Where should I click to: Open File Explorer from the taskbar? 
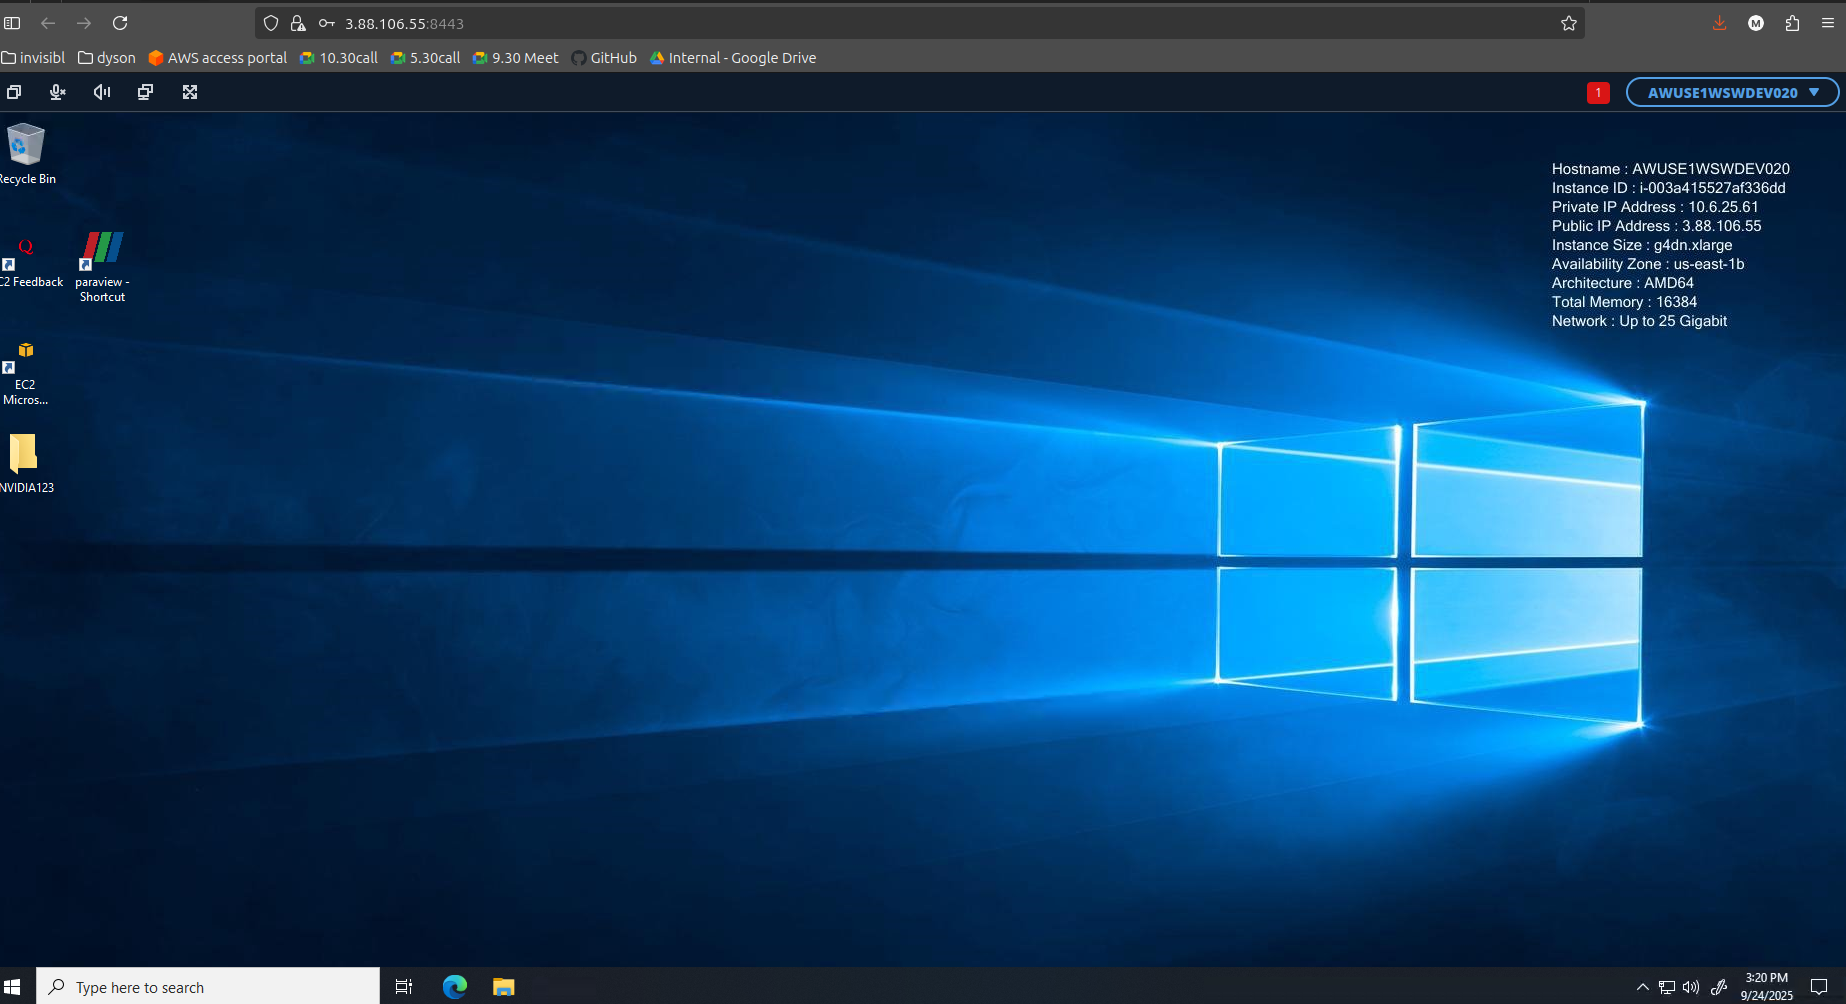click(x=503, y=987)
